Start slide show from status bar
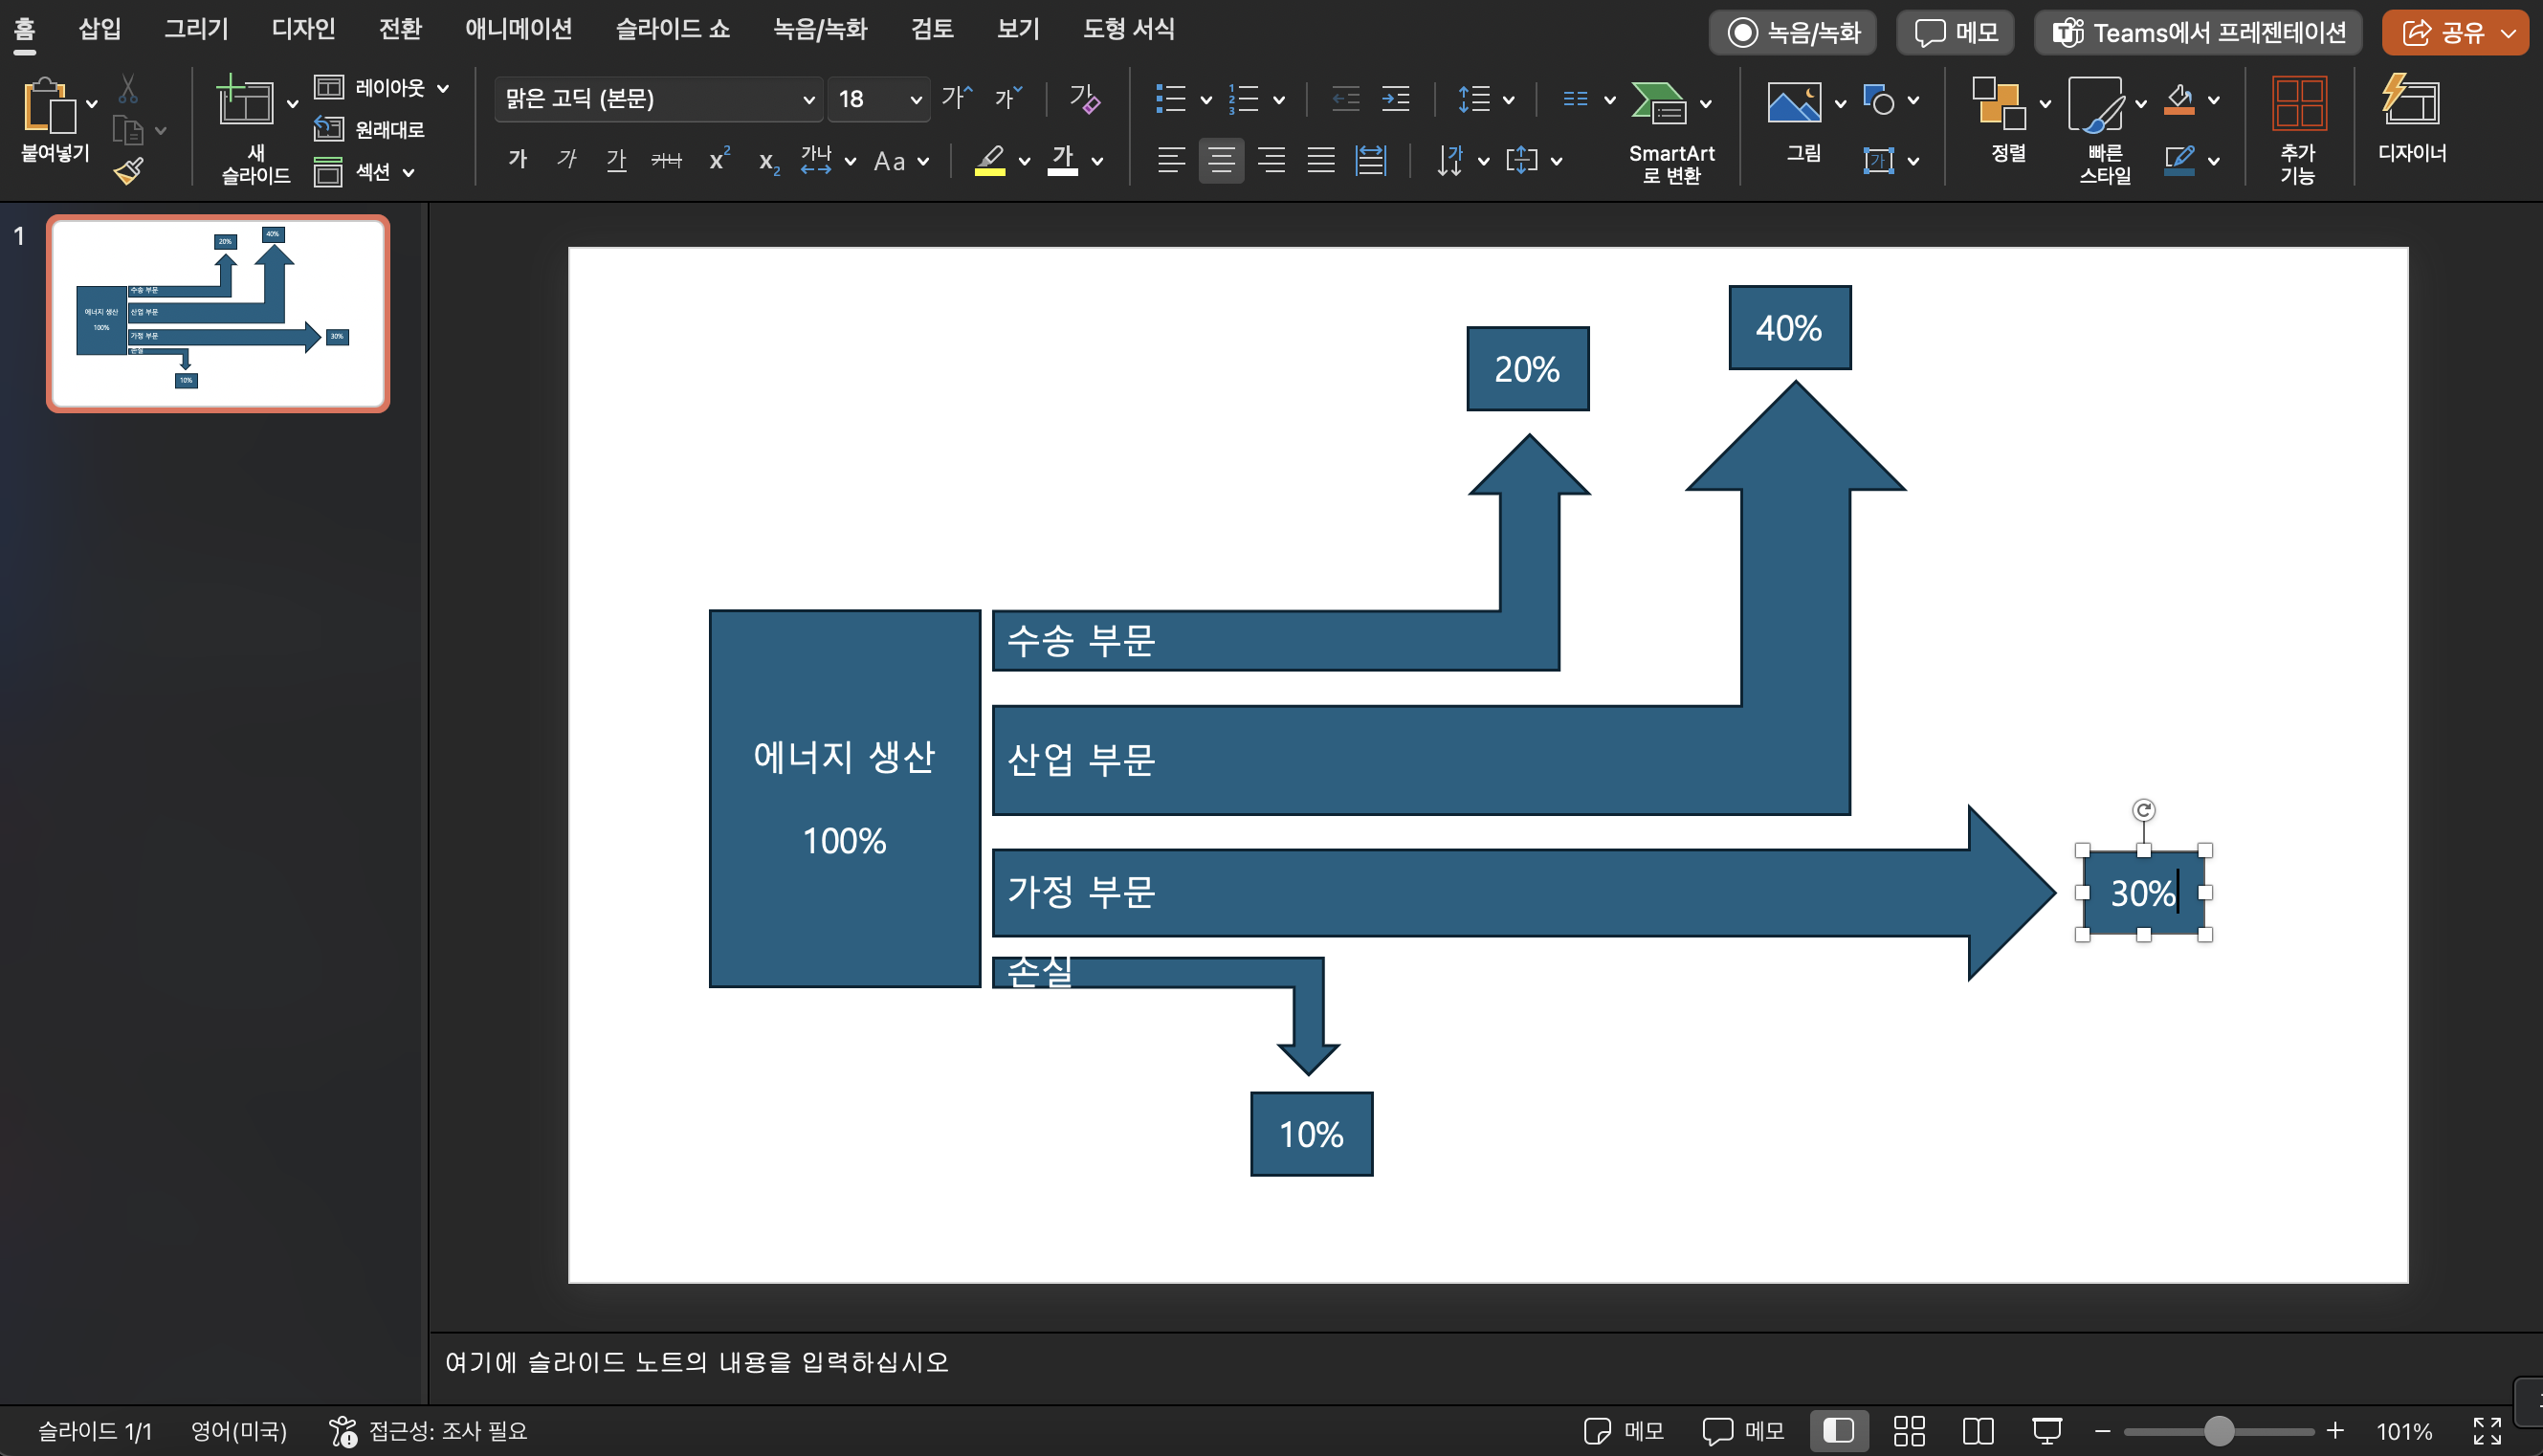 (x=2046, y=1431)
